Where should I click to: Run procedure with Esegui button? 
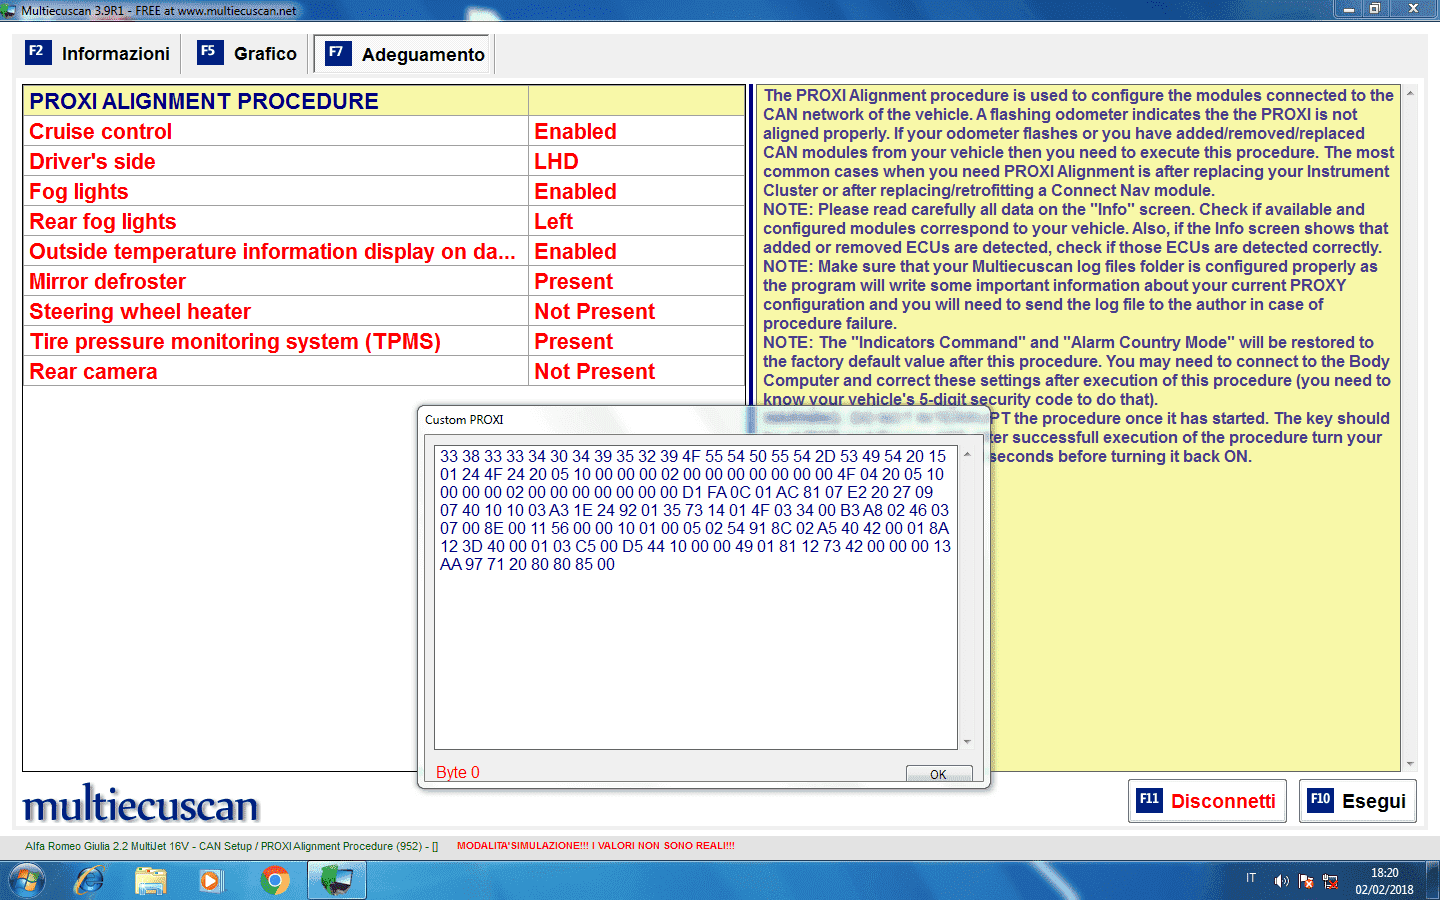coord(1358,801)
